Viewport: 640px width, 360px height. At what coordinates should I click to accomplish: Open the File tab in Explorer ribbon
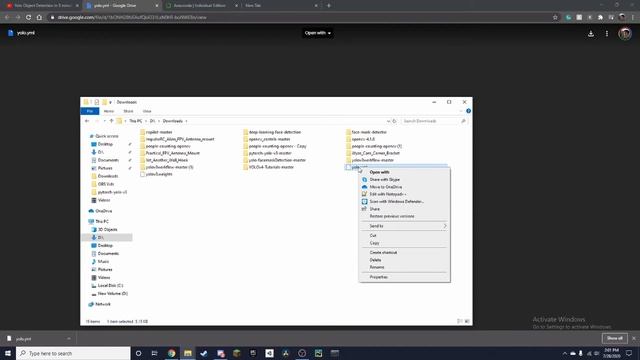90,111
